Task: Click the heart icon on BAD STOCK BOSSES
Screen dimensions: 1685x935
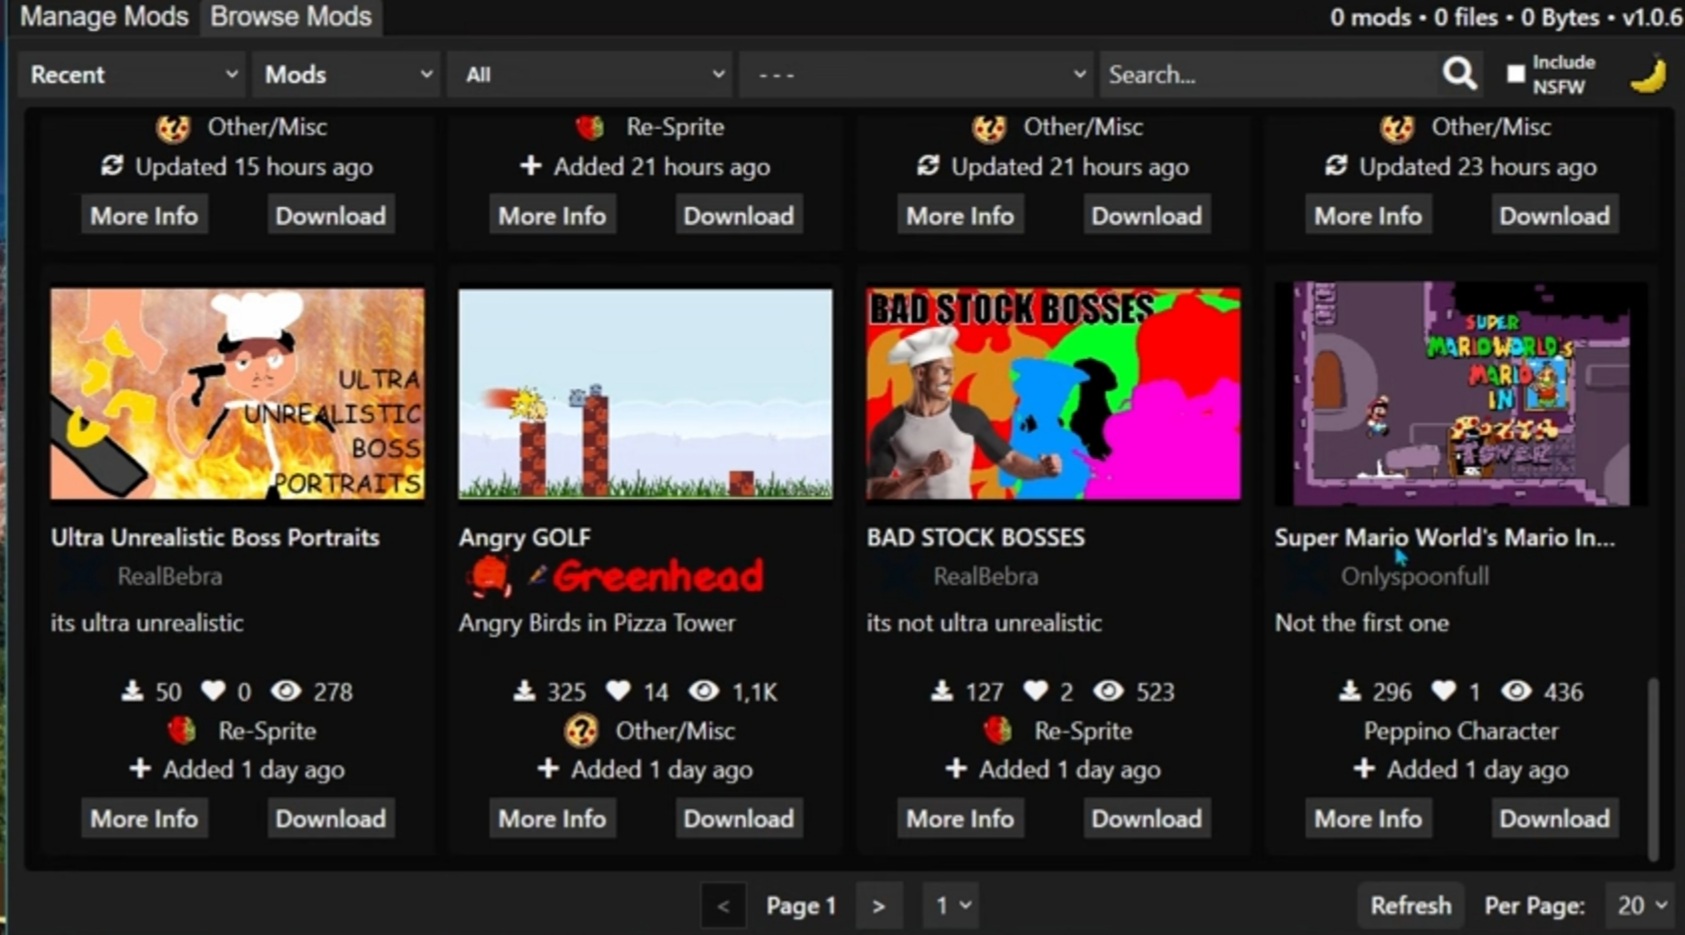Action: coord(1036,691)
